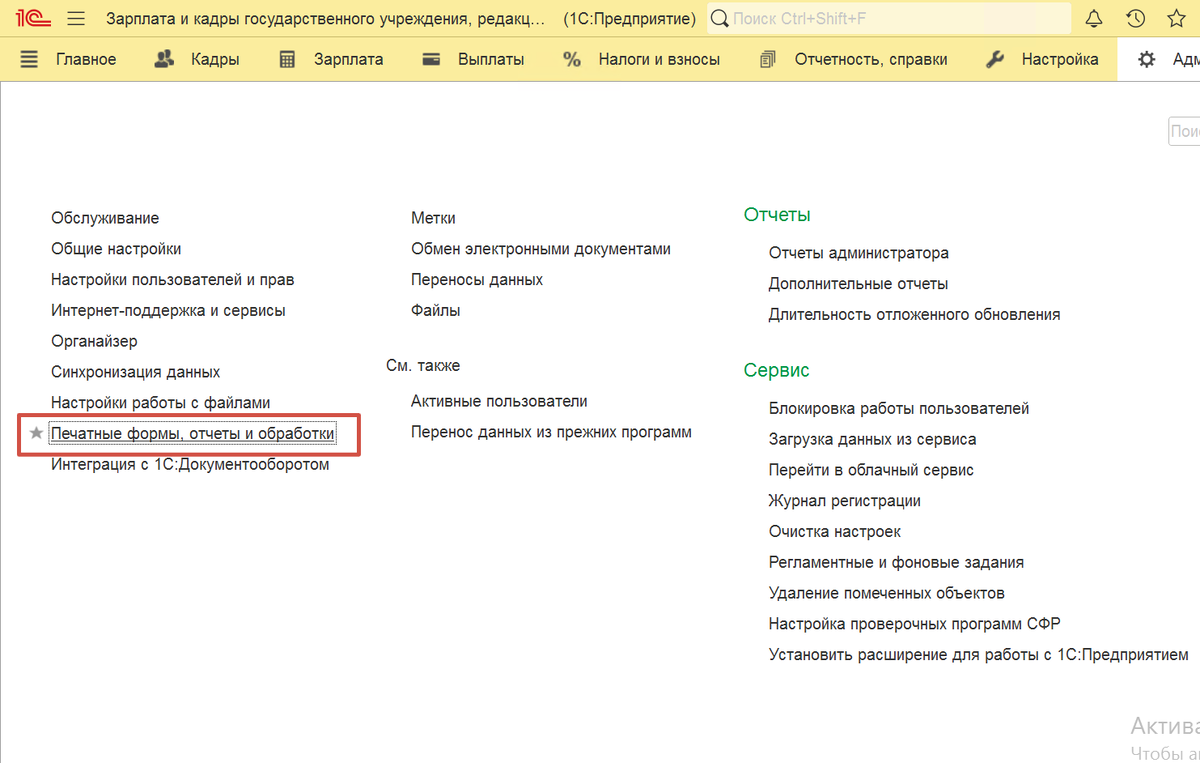1200x763 pixels.
Task: Click the search magnifier icon
Action: pyautogui.click(x=719, y=18)
